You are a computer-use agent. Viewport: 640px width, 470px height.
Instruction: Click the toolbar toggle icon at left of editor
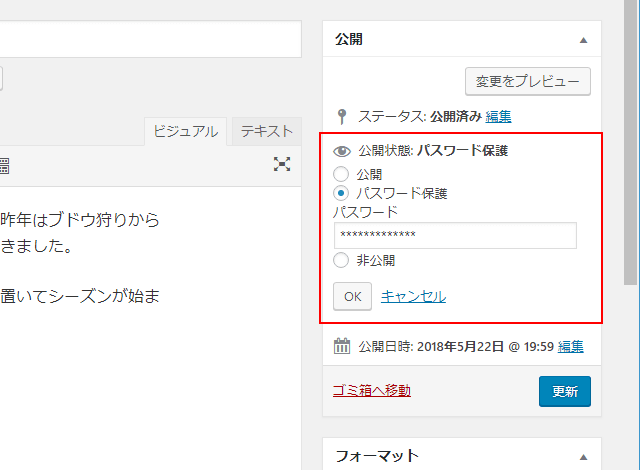click(4, 166)
